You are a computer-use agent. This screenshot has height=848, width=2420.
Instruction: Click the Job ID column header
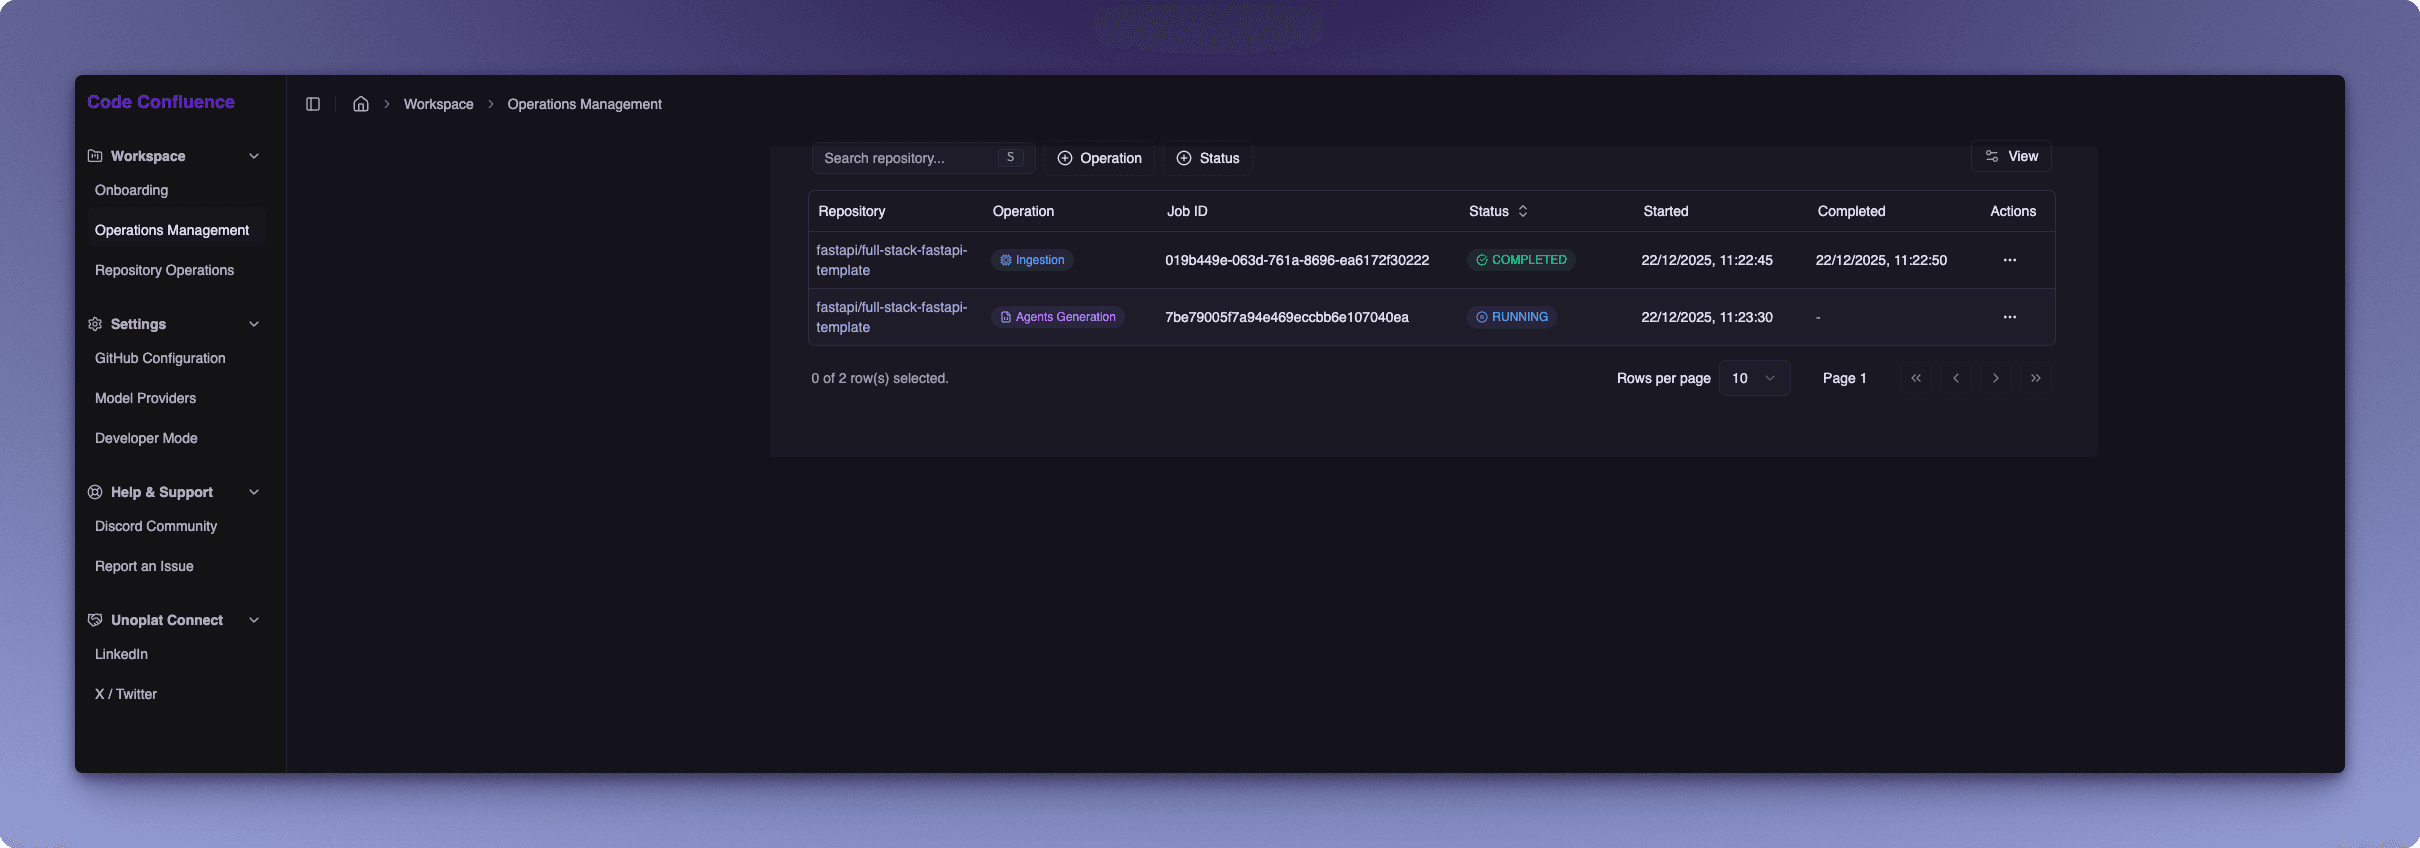[x=1187, y=211]
